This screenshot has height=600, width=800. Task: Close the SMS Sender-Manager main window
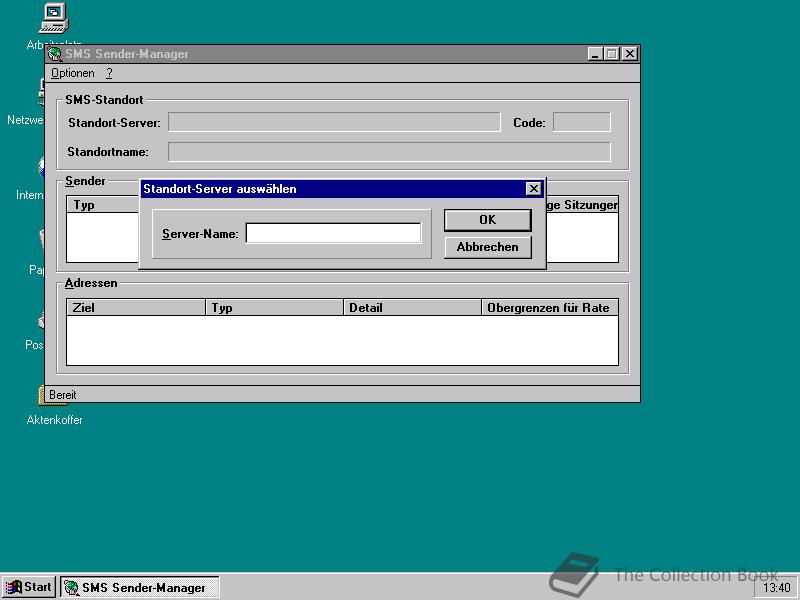click(630, 54)
